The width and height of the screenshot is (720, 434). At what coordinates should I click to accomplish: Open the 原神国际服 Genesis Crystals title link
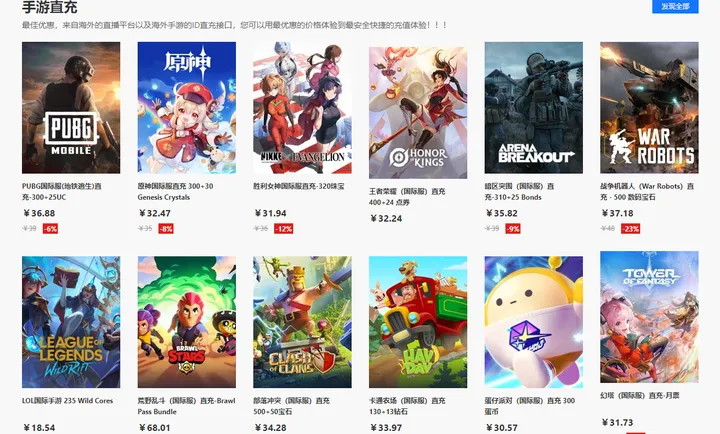[x=175, y=192]
